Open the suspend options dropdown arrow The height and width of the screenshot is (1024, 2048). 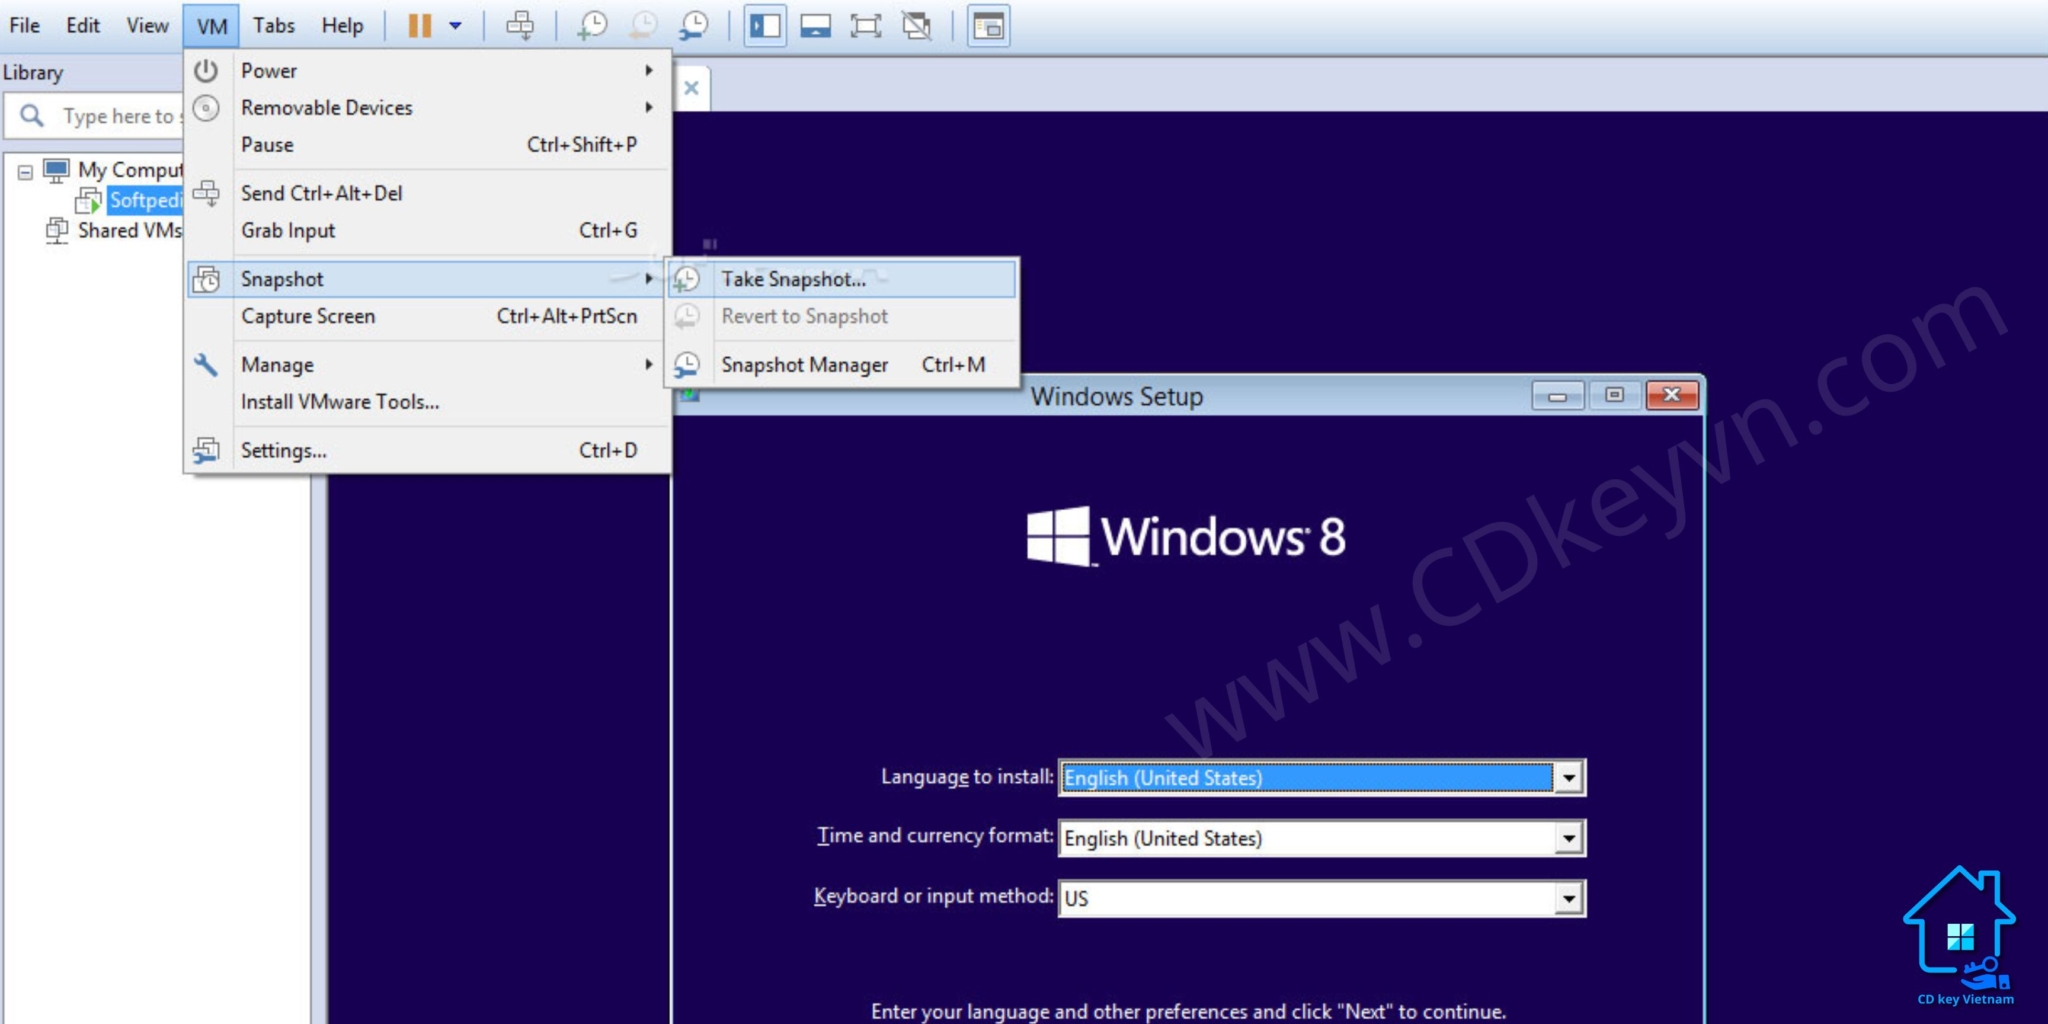pyautogui.click(x=456, y=25)
